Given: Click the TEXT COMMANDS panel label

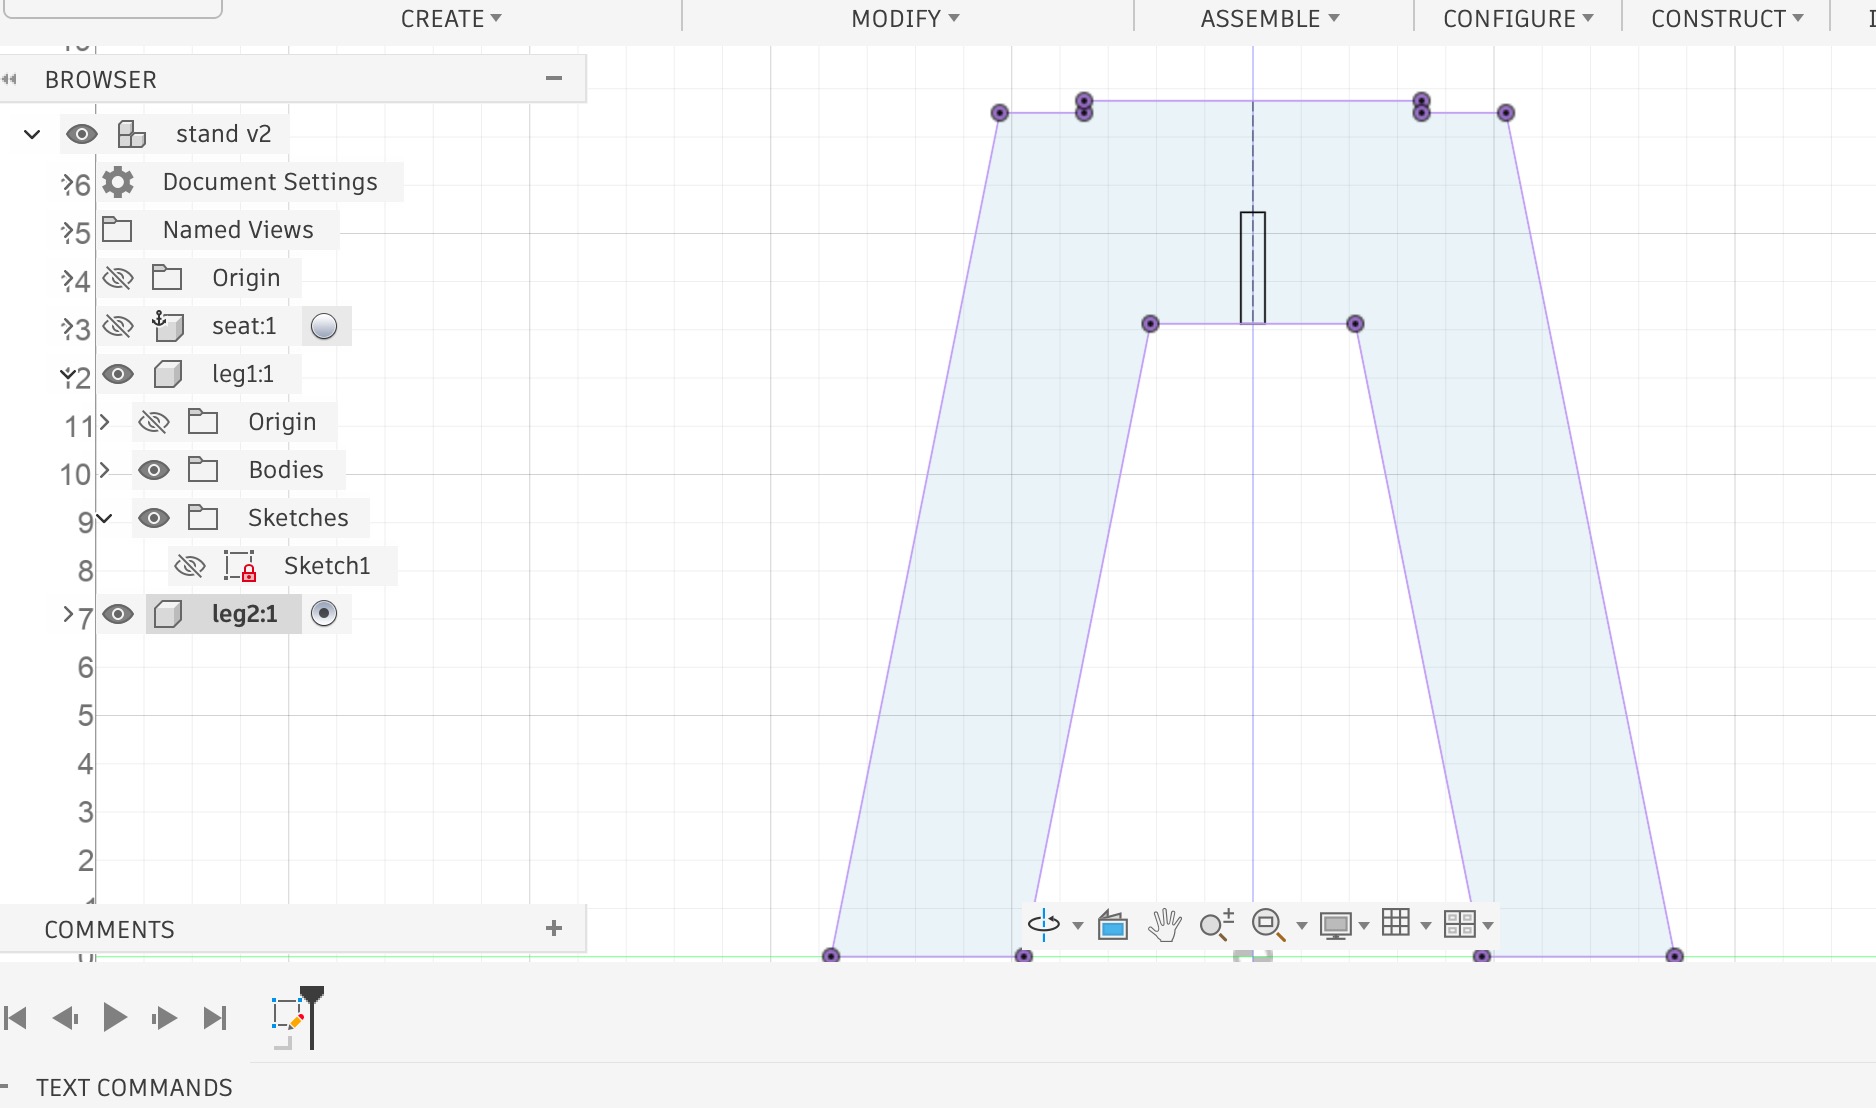Looking at the screenshot, I should [x=134, y=1088].
